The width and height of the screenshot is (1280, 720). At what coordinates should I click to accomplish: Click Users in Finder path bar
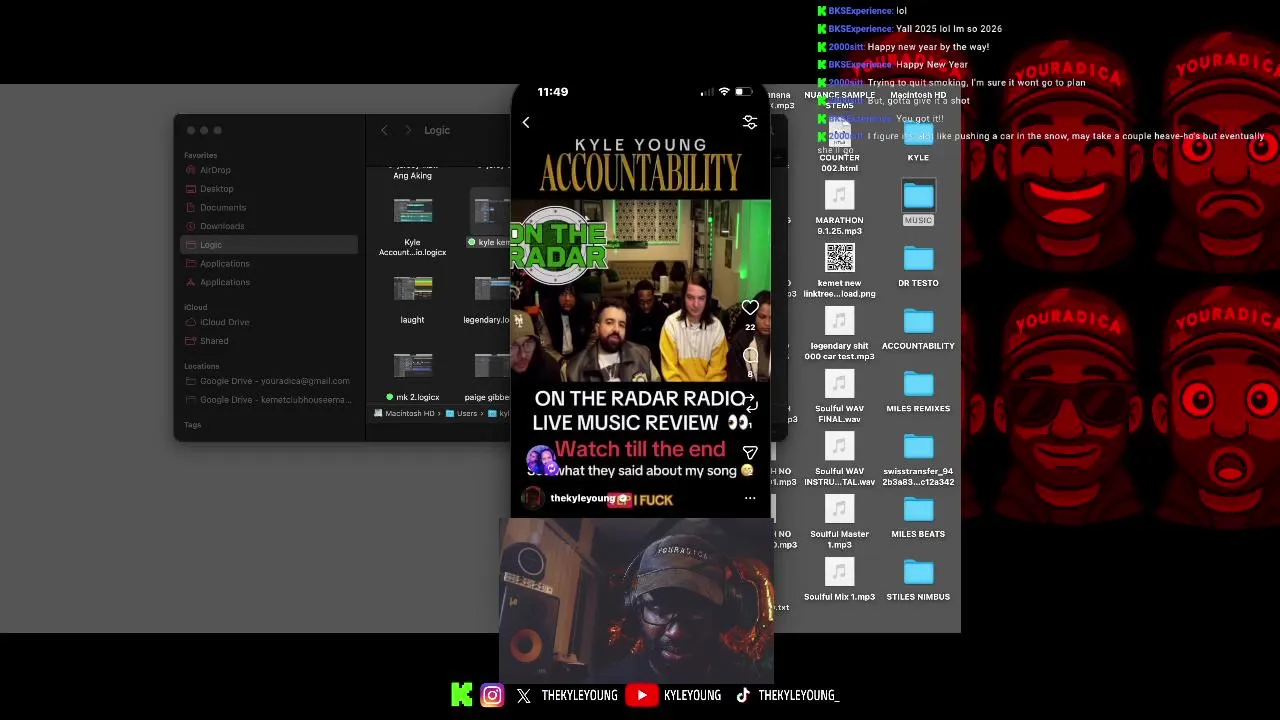coord(461,413)
